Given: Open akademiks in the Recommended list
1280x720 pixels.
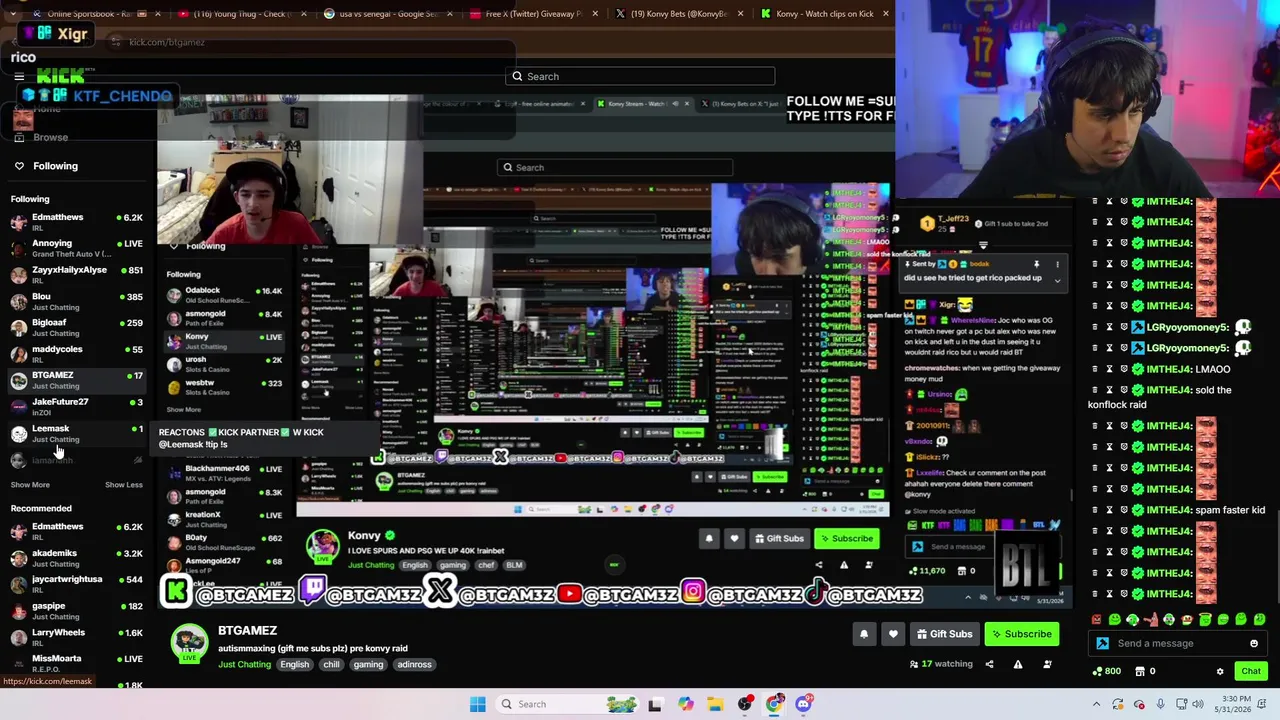Looking at the screenshot, I should 77,557.
